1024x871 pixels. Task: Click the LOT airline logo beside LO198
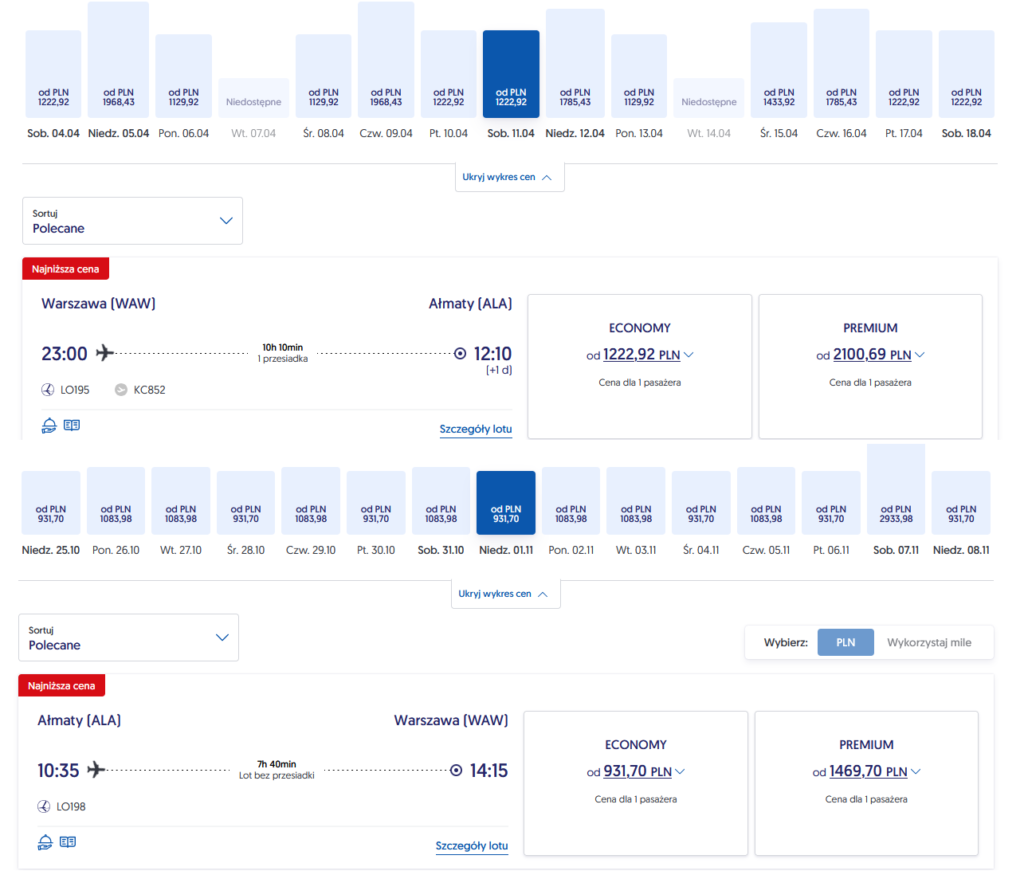coord(44,806)
